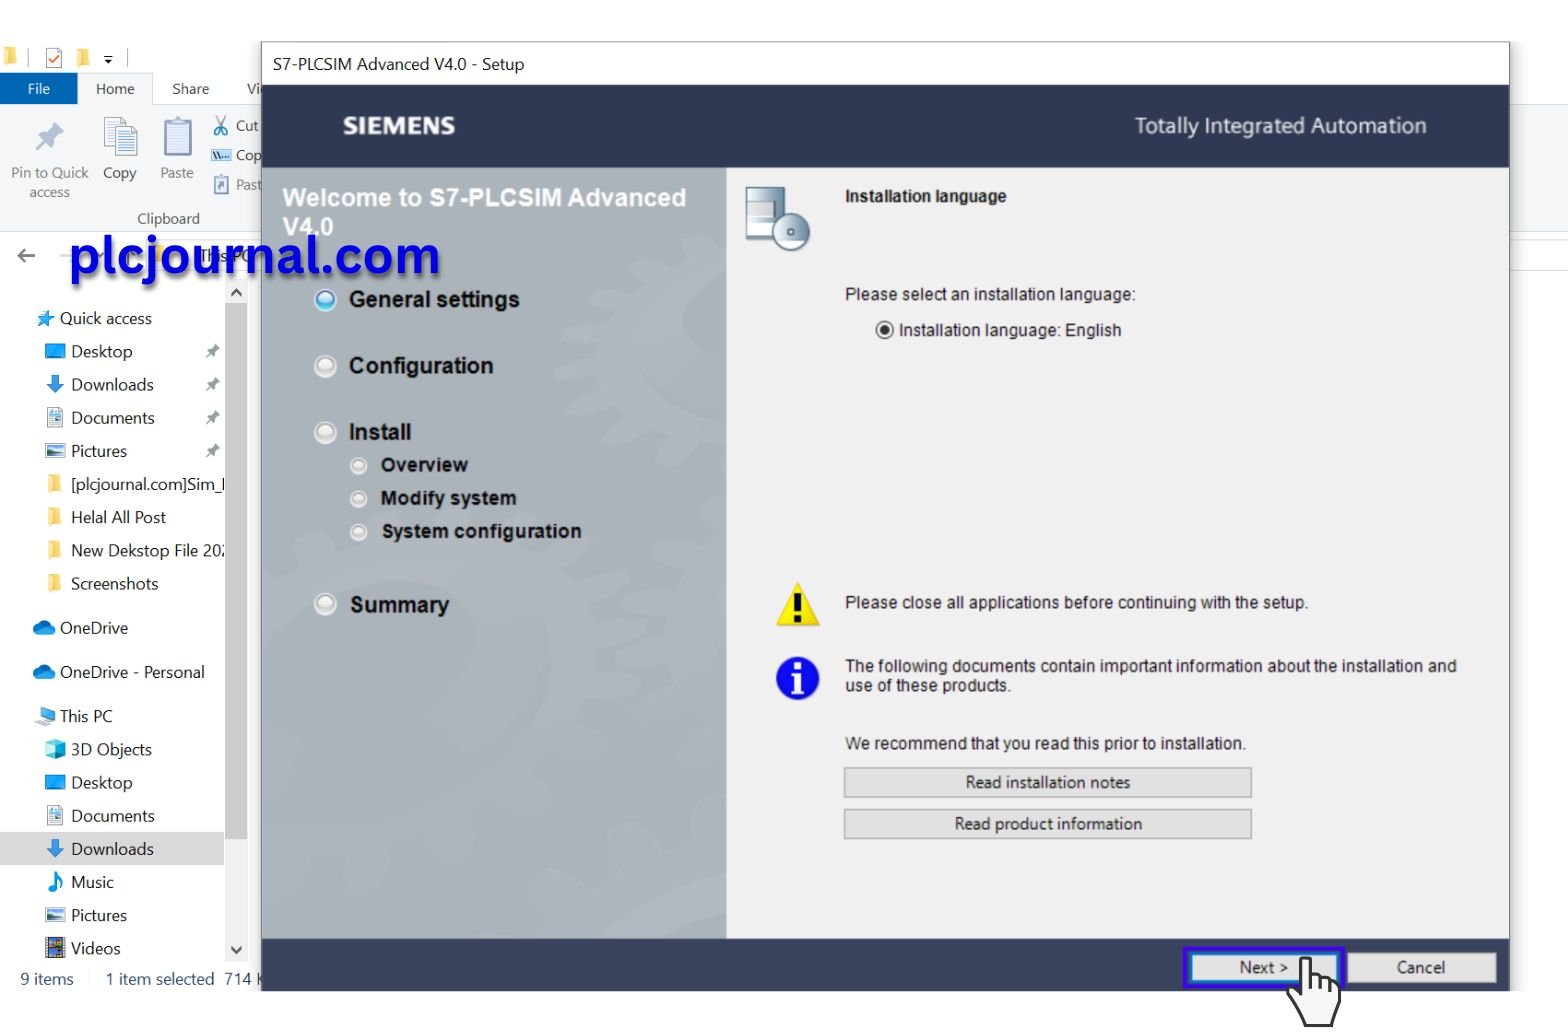Switch to Share ribbon tab
The height and width of the screenshot is (1033, 1568).
190,89
